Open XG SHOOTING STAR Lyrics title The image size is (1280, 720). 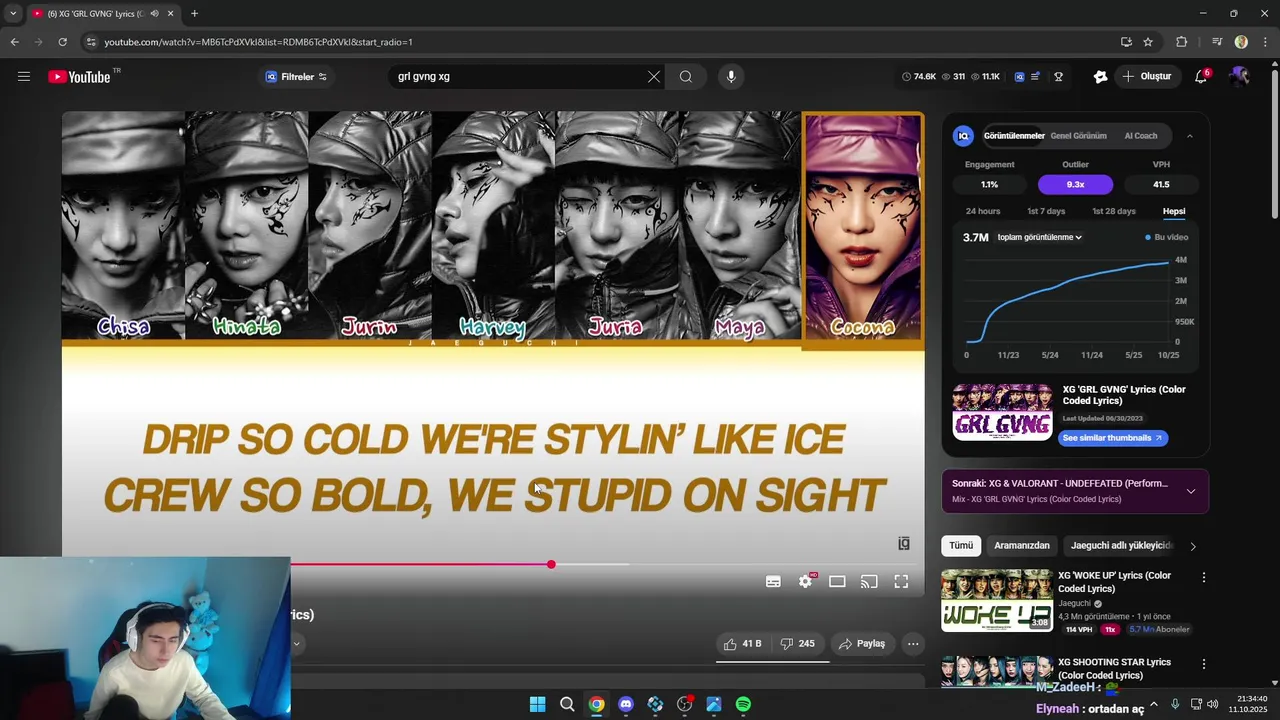[x=1114, y=669]
